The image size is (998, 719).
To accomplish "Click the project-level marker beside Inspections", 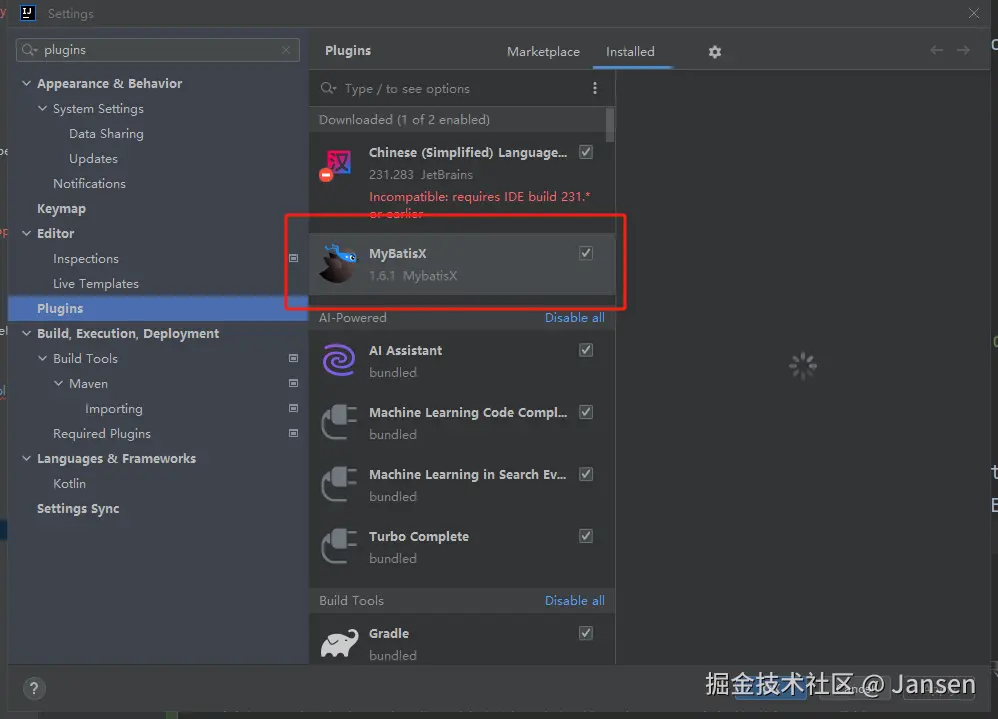I will tap(293, 258).
